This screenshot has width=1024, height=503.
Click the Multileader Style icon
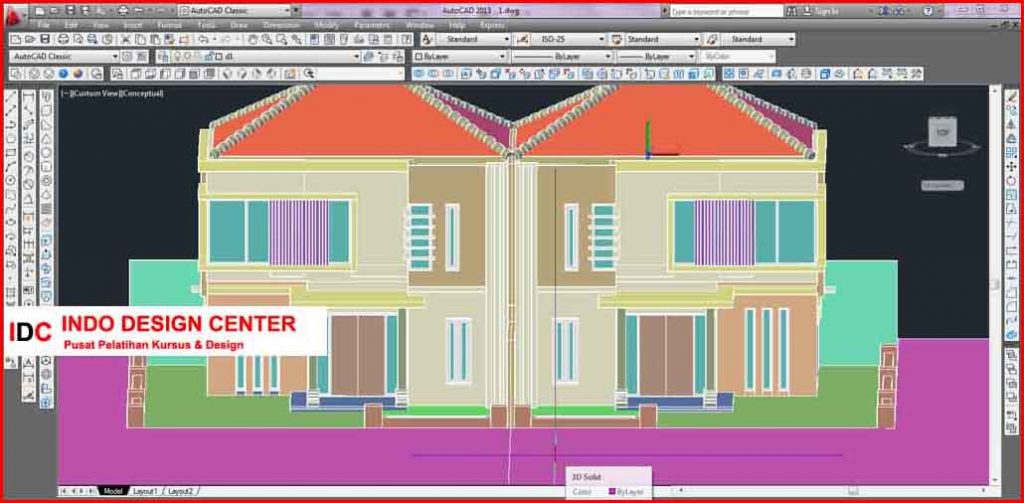(712, 39)
